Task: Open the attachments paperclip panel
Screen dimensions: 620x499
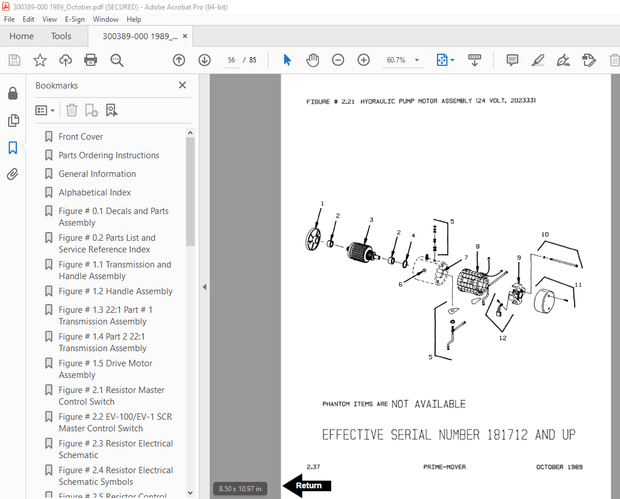Action: [13, 174]
